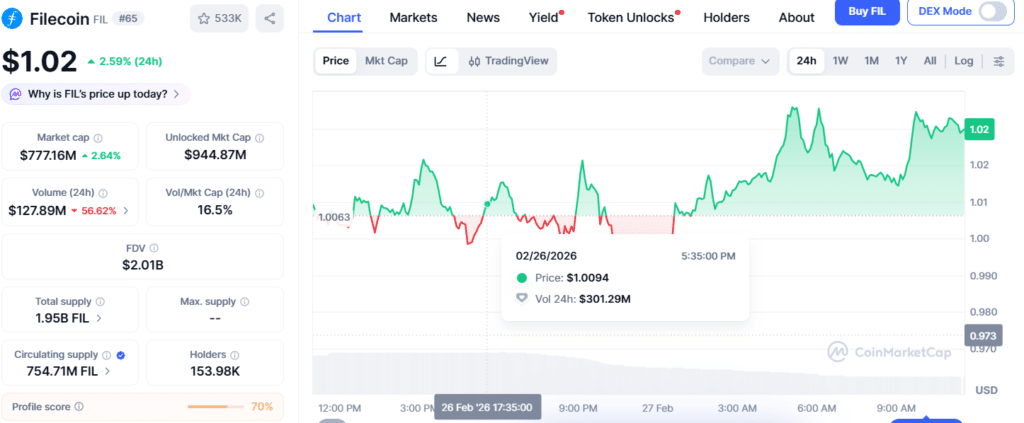Open chart settings sliders icon
The image size is (1024, 423).
pyautogui.click(x=999, y=61)
